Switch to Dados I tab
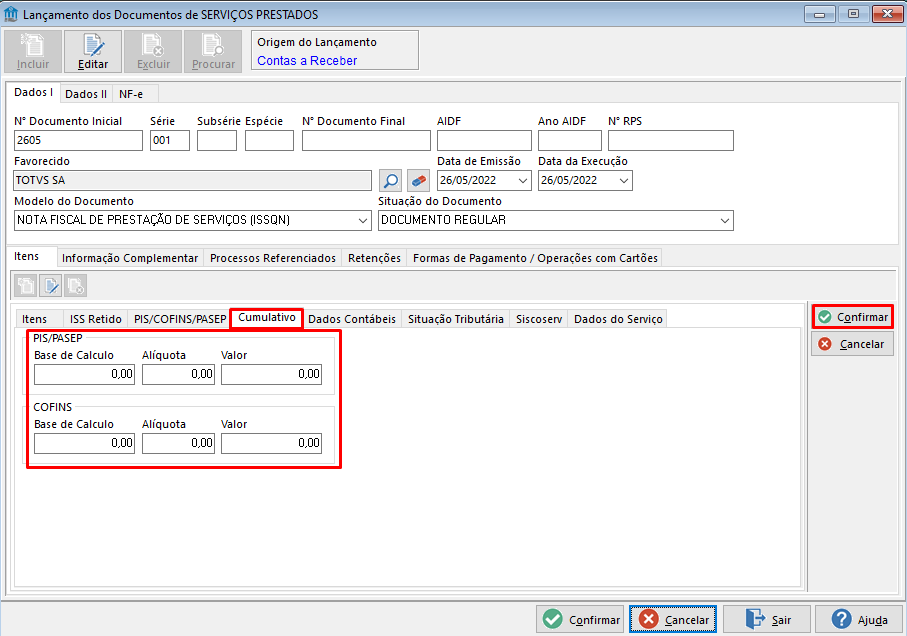The height and width of the screenshot is (636, 907). coord(33,93)
